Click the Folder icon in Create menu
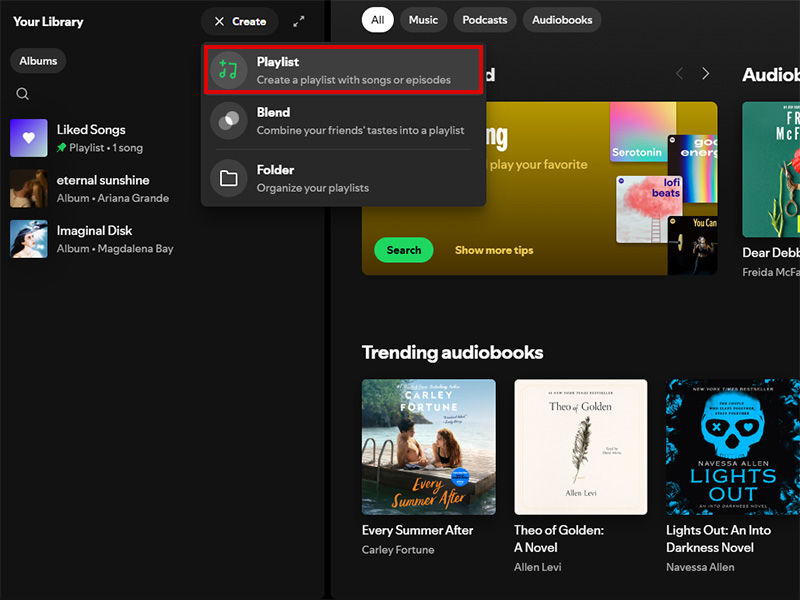 pos(229,178)
